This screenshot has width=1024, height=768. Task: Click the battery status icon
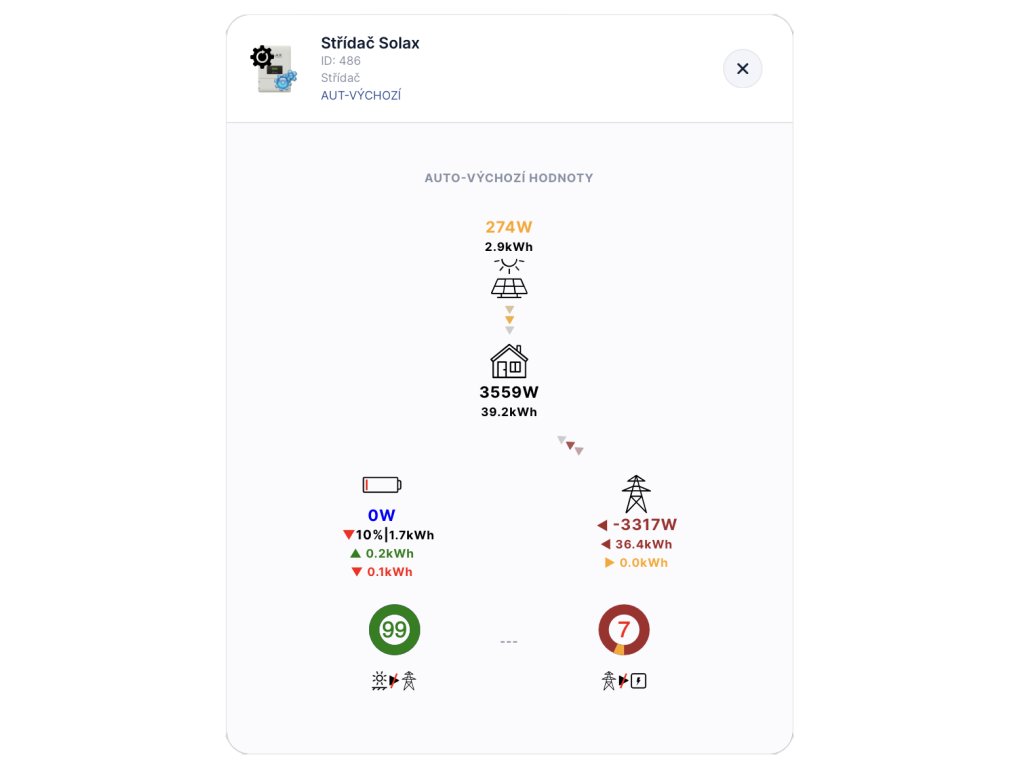[x=381, y=485]
